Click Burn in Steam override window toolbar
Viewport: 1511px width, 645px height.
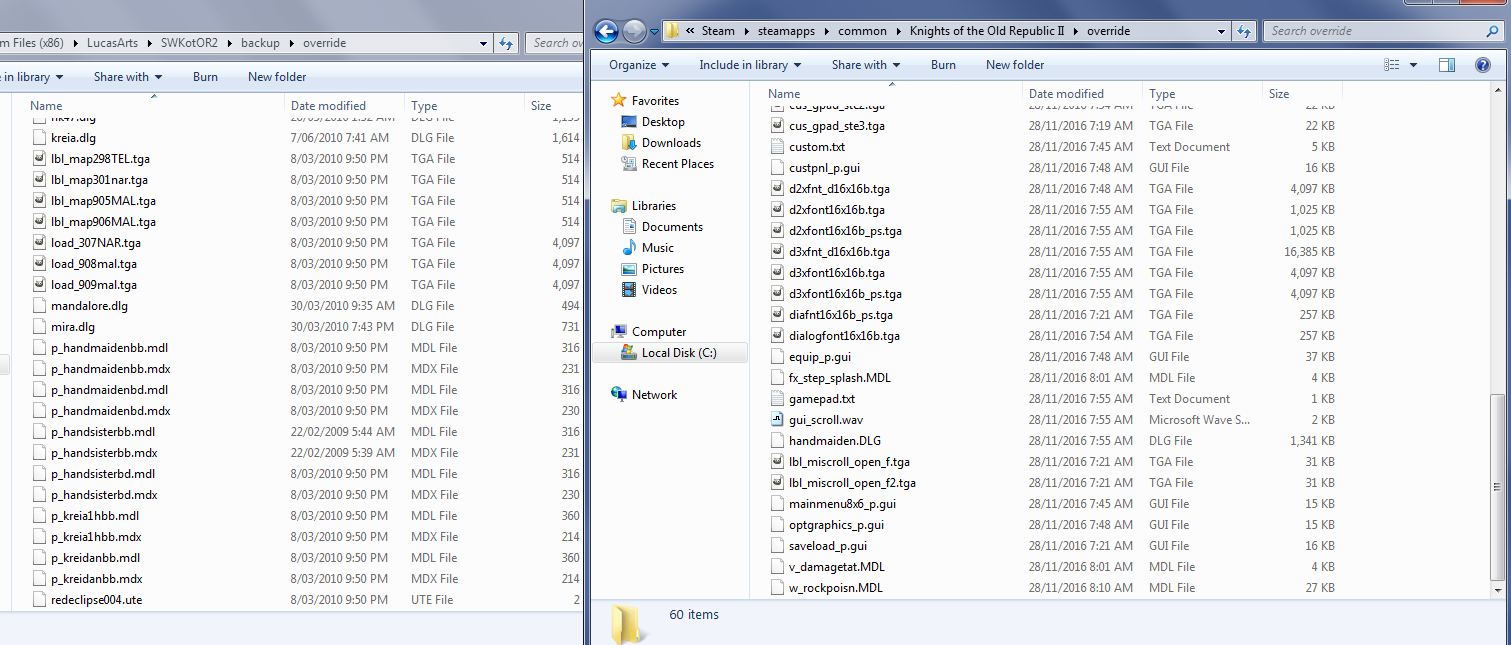tap(943, 65)
